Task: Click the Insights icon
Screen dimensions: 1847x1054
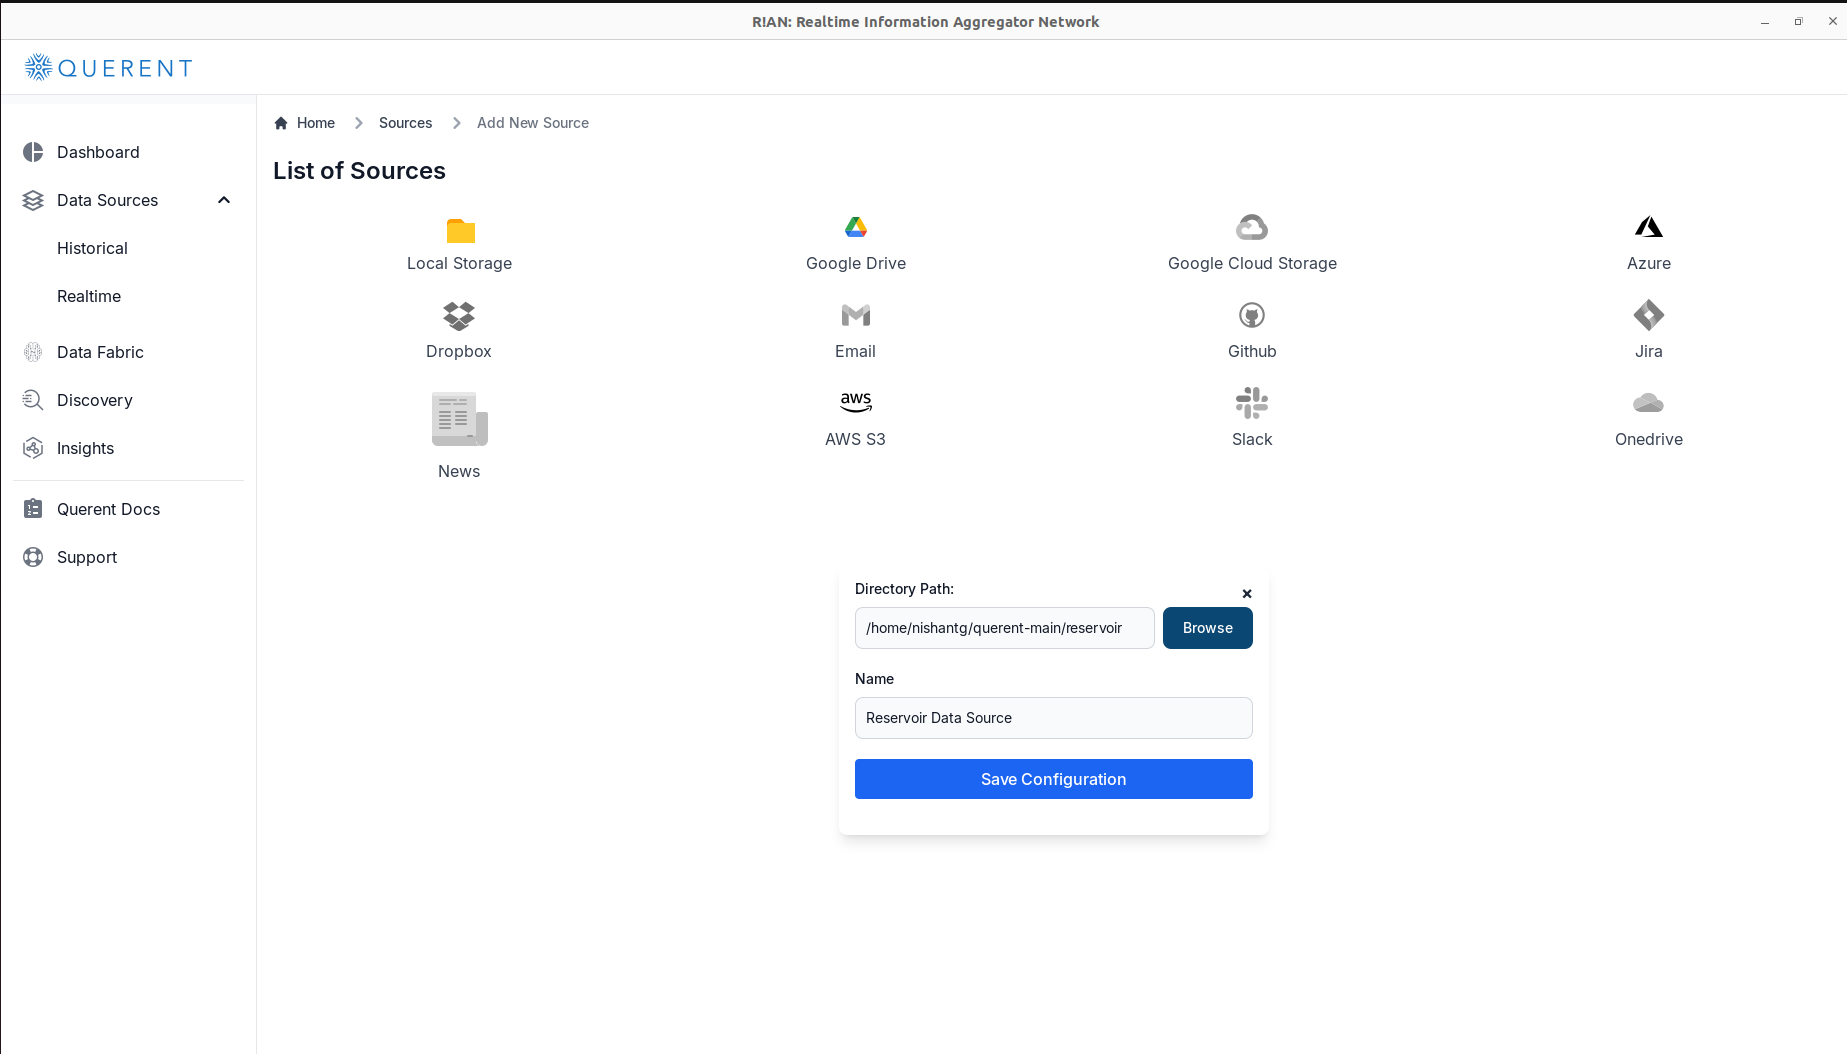Action: click(x=33, y=448)
